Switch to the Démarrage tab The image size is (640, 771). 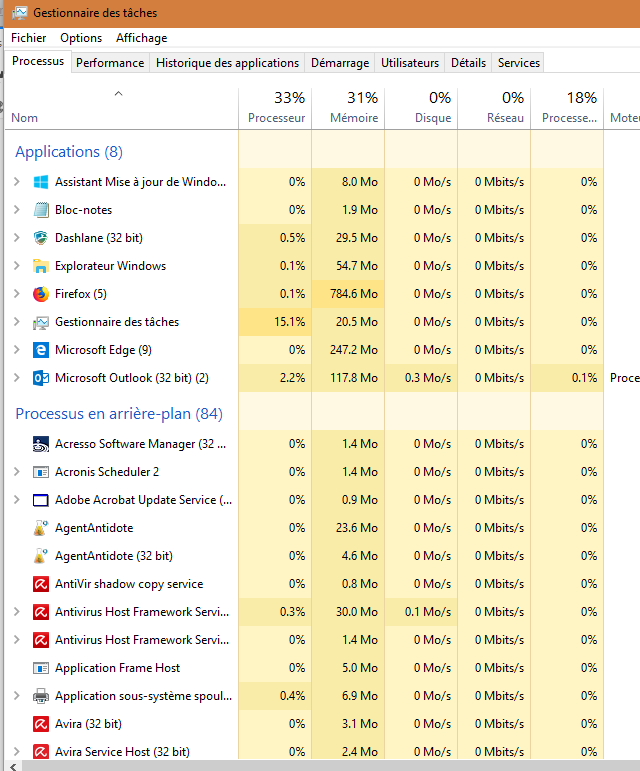coord(340,63)
